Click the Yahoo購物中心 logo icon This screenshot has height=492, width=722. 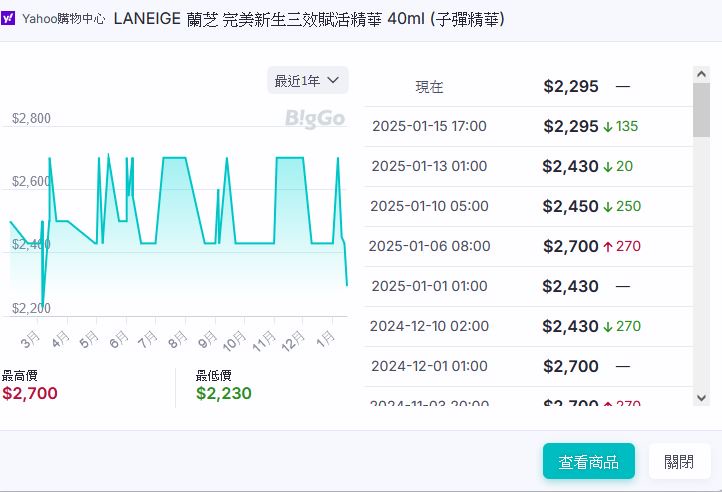click(9, 19)
